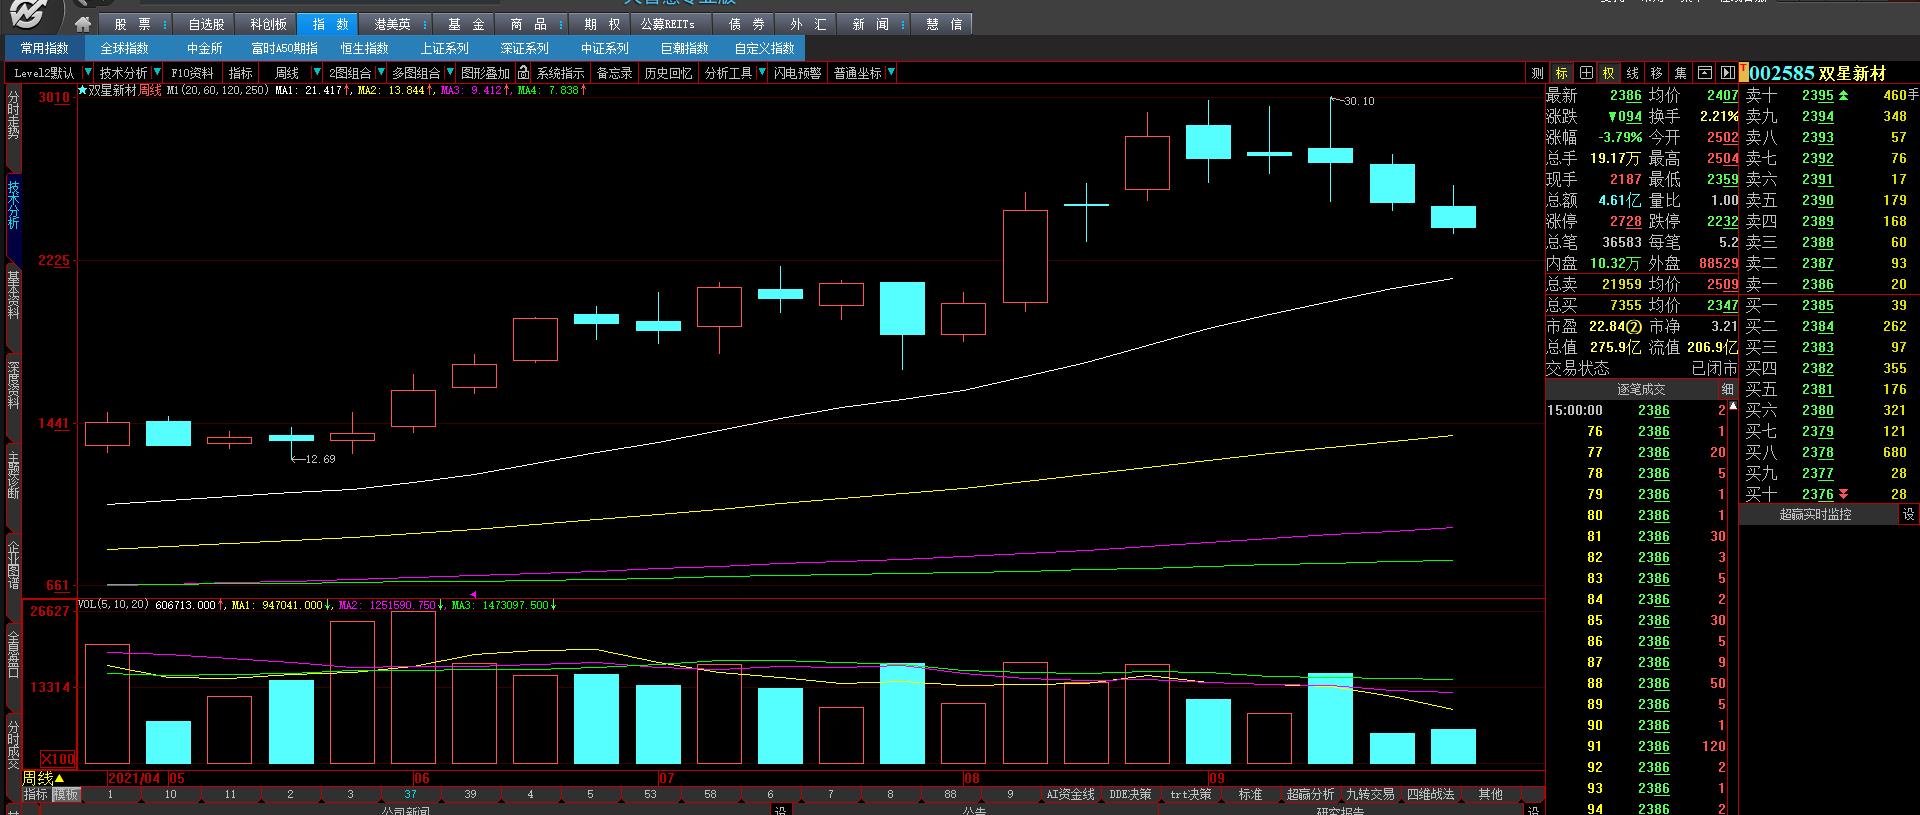Open the 测 tool icon above quote panel
This screenshot has width=1920, height=815.
click(1537, 73)
